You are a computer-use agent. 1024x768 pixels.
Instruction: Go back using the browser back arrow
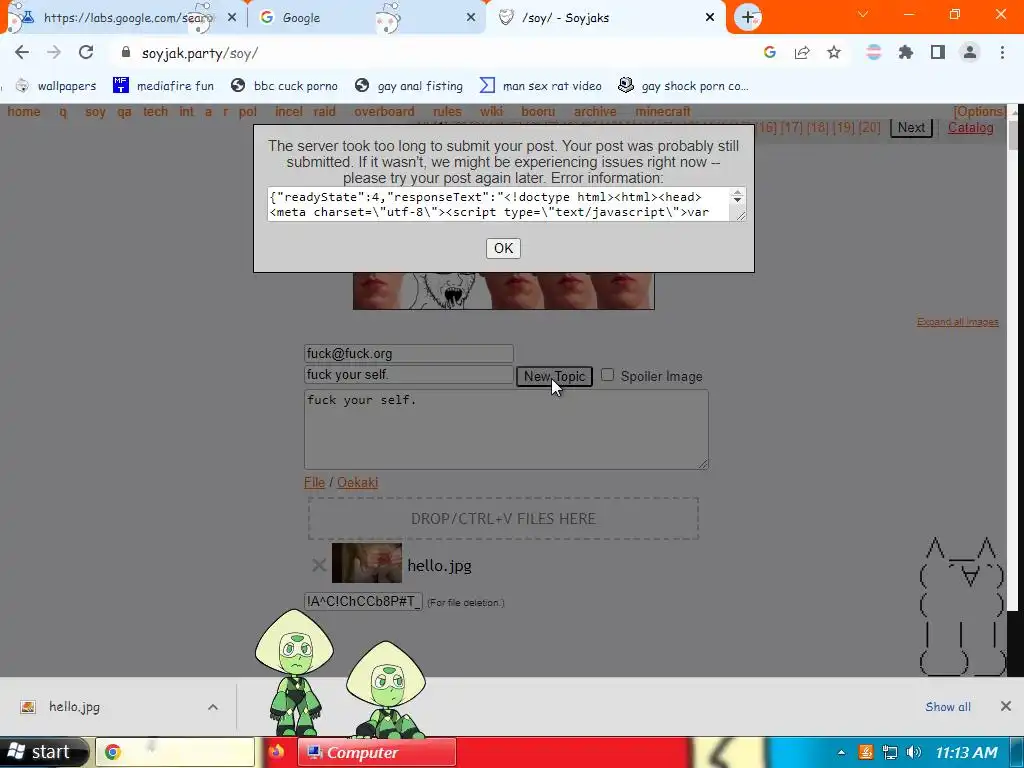pos(22,52)
